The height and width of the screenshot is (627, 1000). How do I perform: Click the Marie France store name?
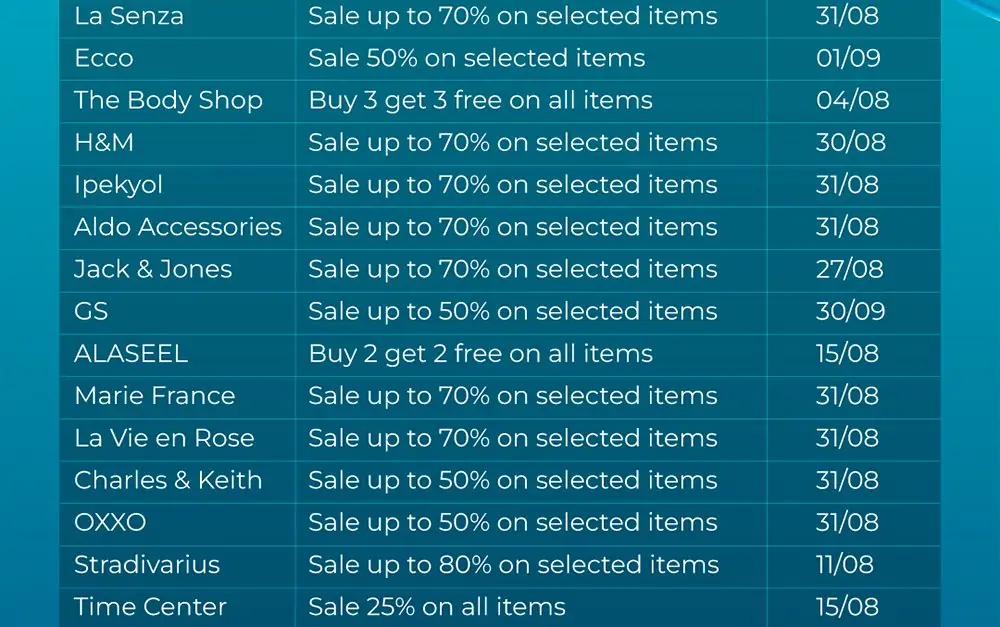click(x=155, y=396)
